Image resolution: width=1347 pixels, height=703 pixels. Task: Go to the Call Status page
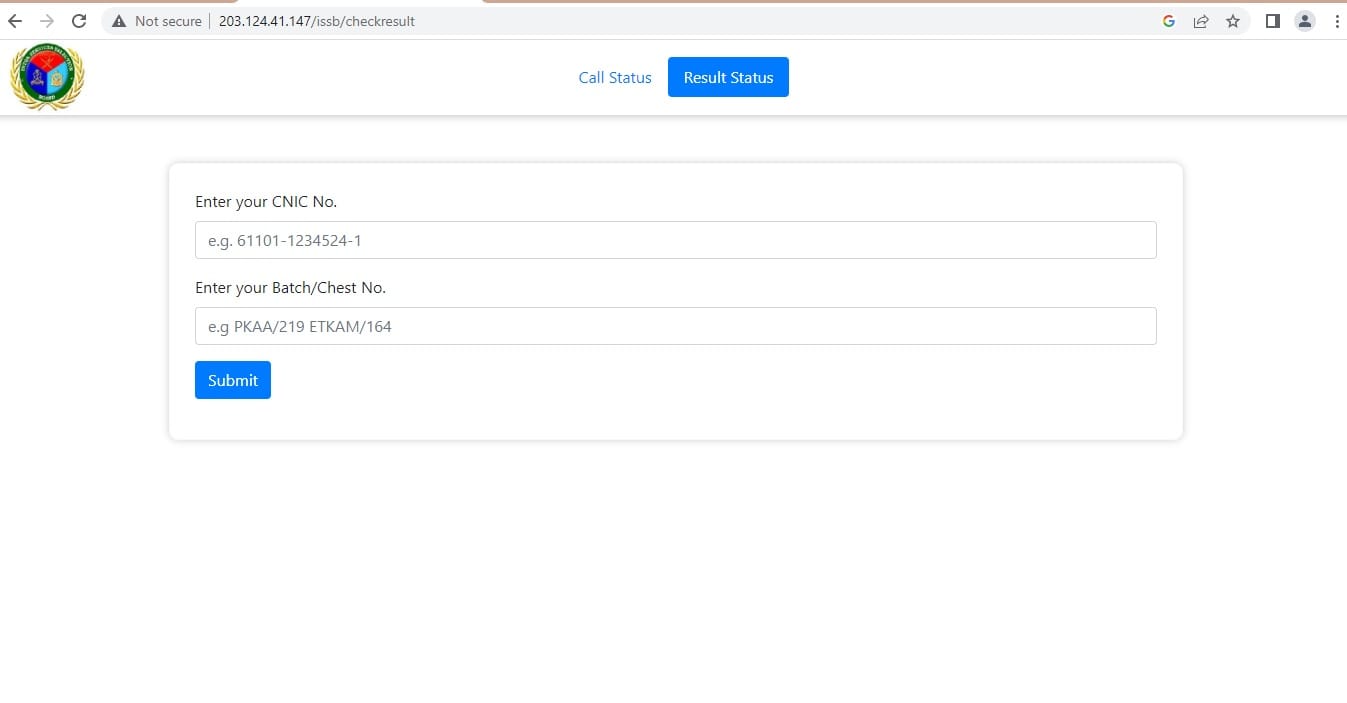coord(615,77)
